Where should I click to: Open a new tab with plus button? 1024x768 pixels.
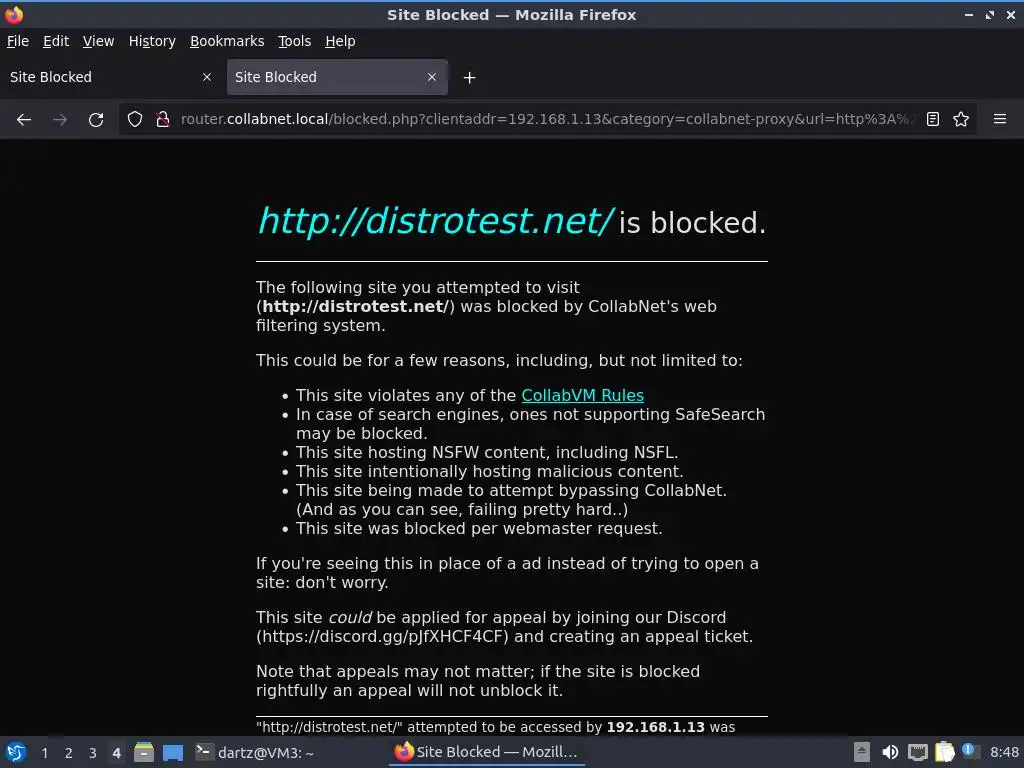click(x=469, y=78)
